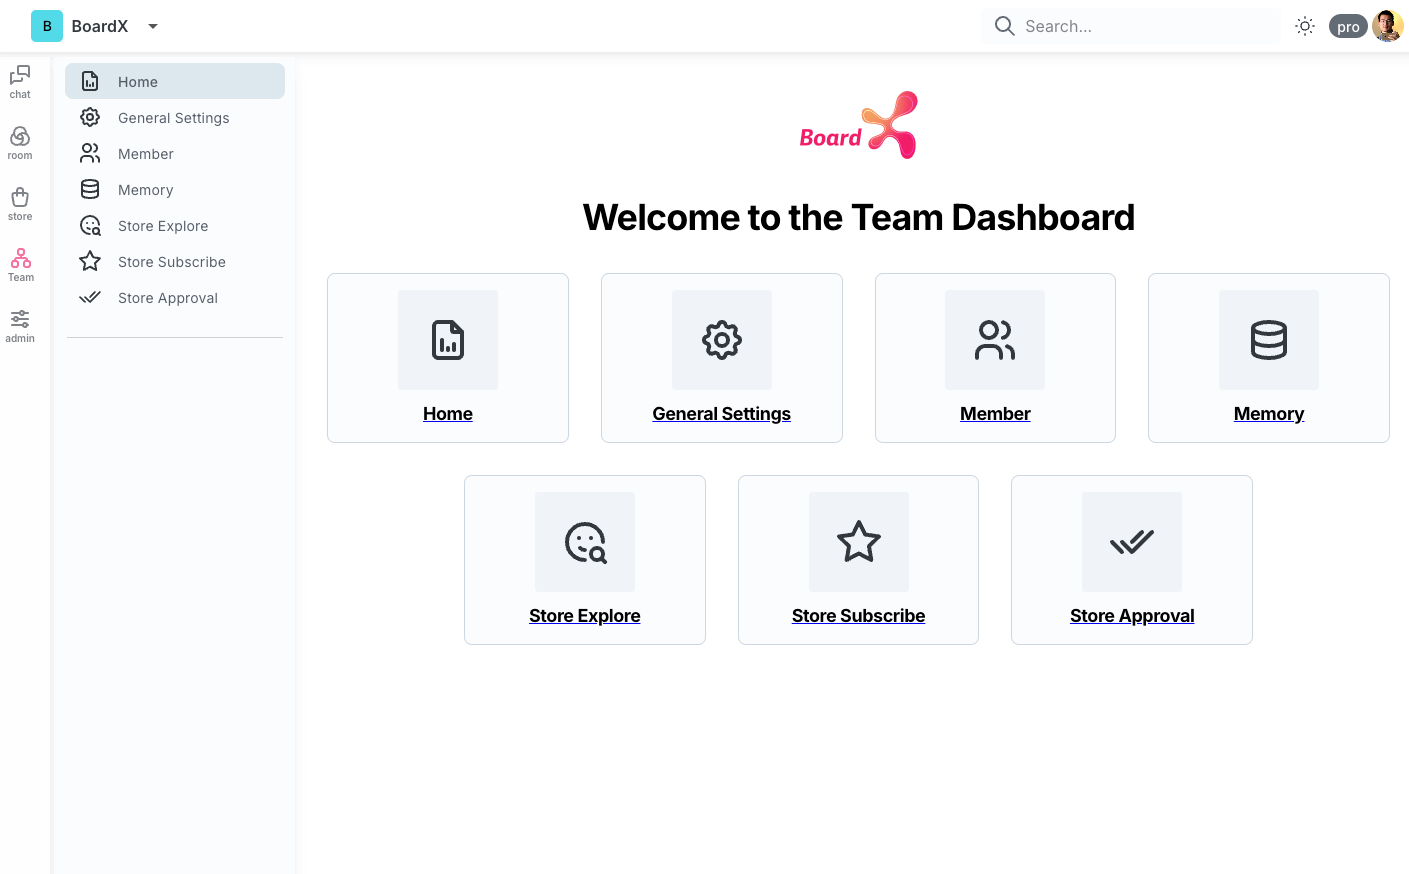Open Store Explore in the sidebar
The width and height of the screenshot is (1409, 874).
[175, 225]
